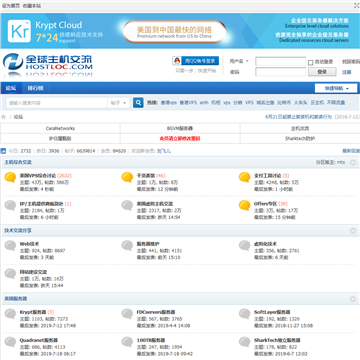
Task: Click the Quadranet服务器 forum bubble icon
Action: coord(10,342)
